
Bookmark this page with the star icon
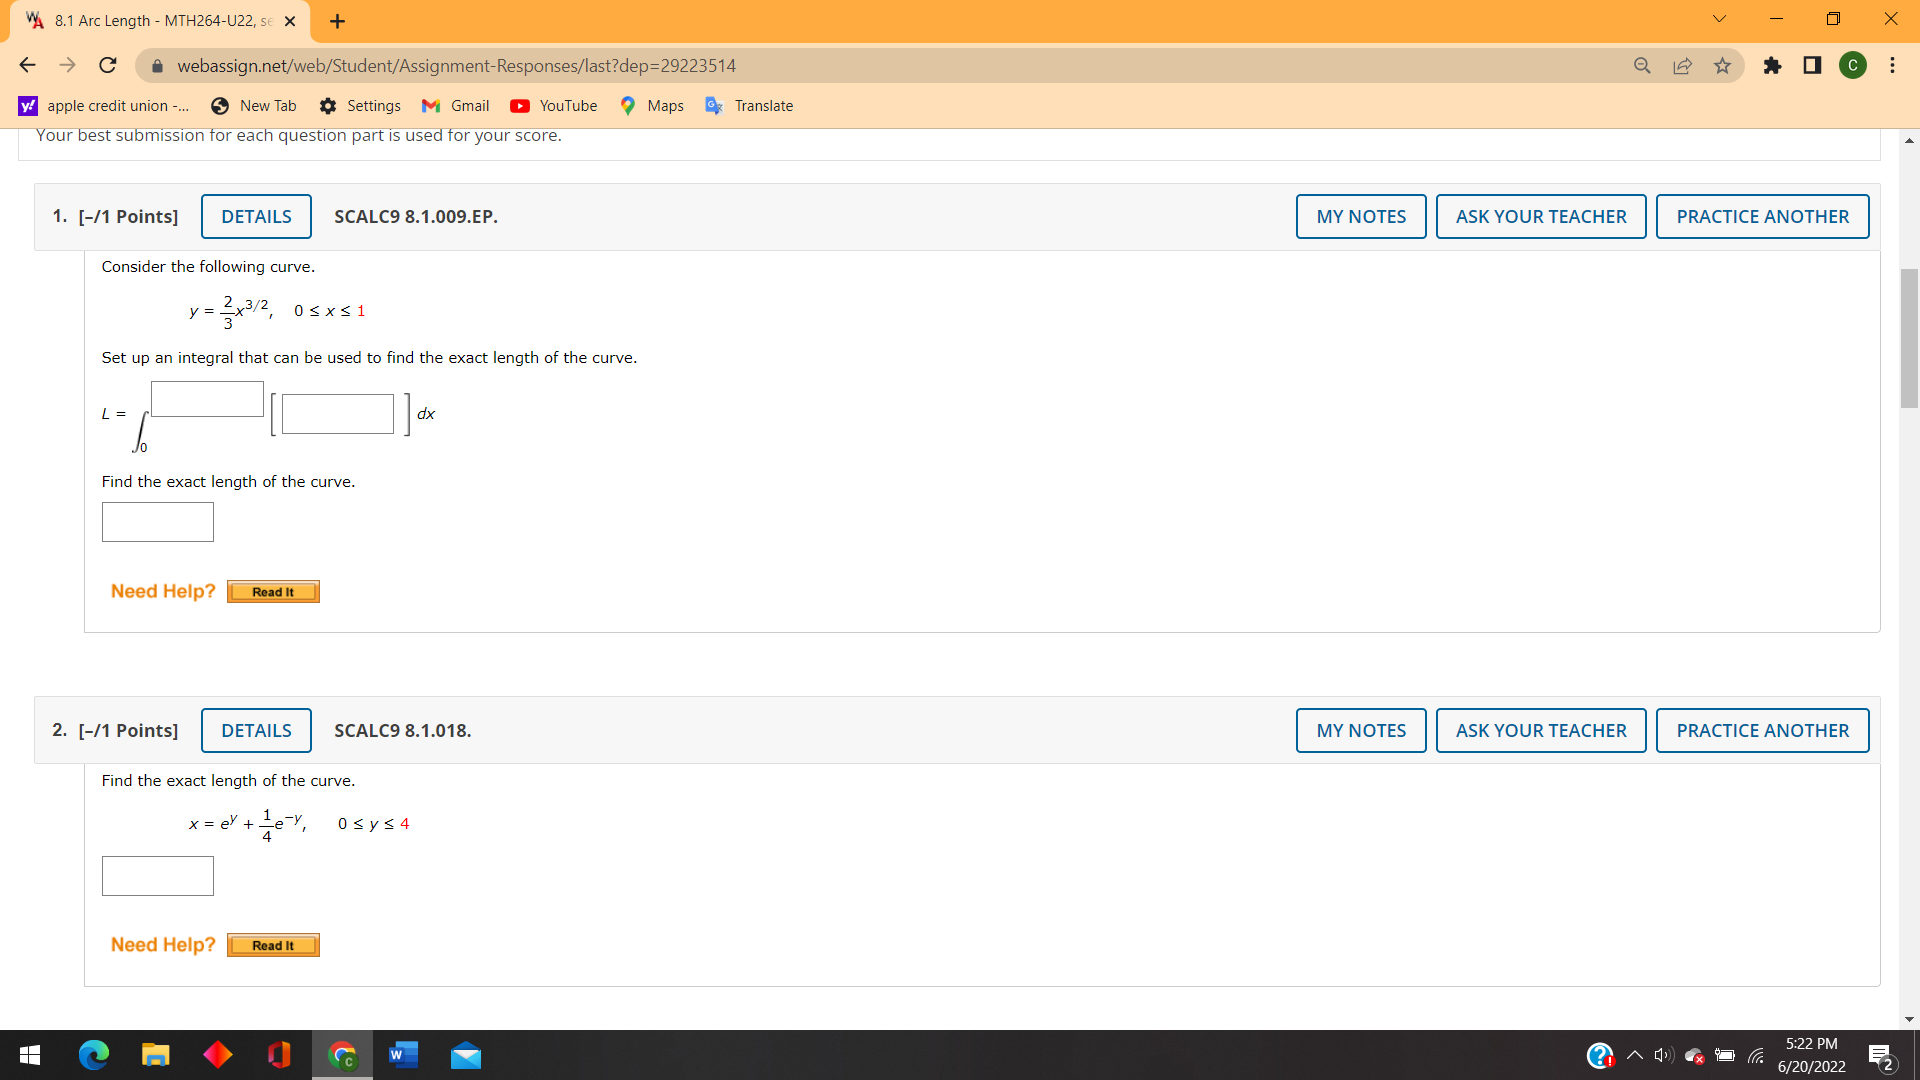coord(1722,65)
